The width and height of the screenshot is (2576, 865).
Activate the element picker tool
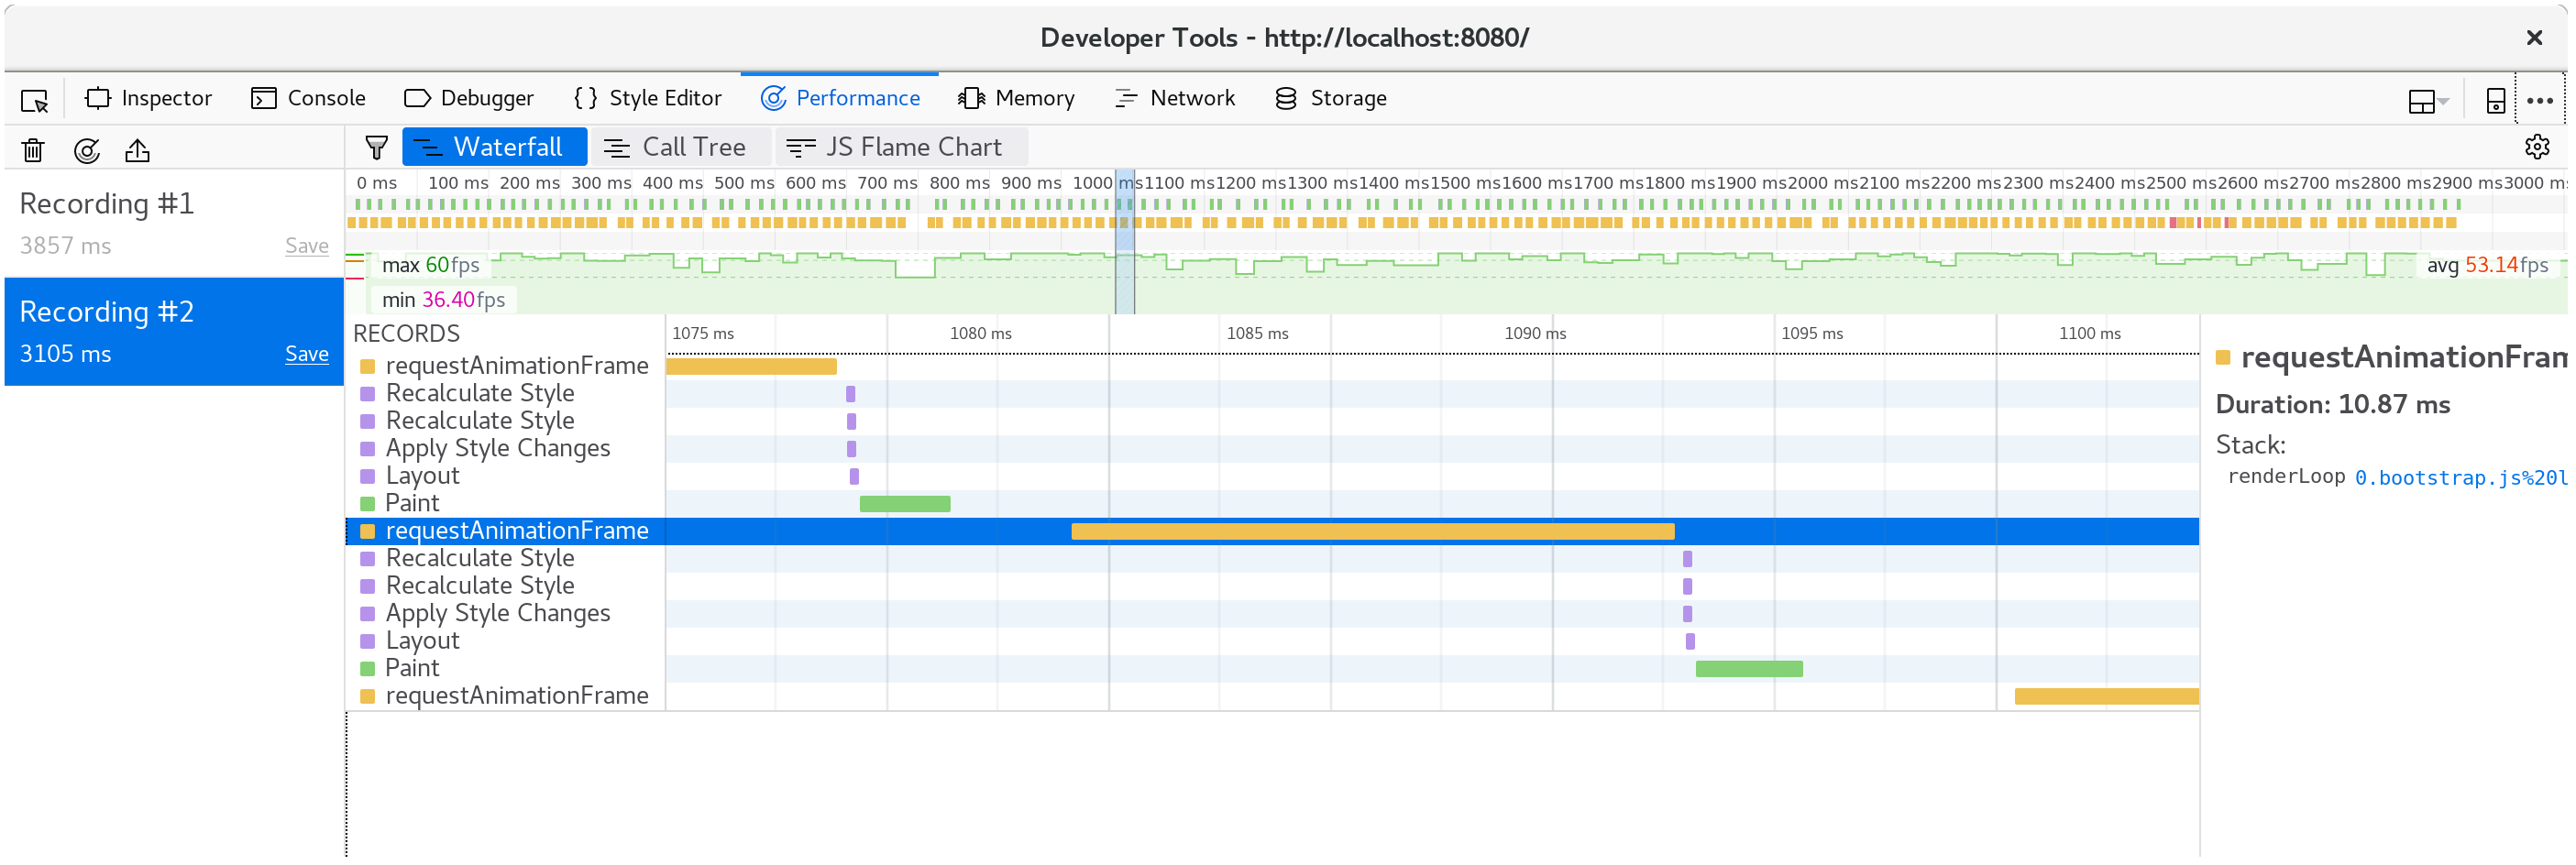(33, 99)
